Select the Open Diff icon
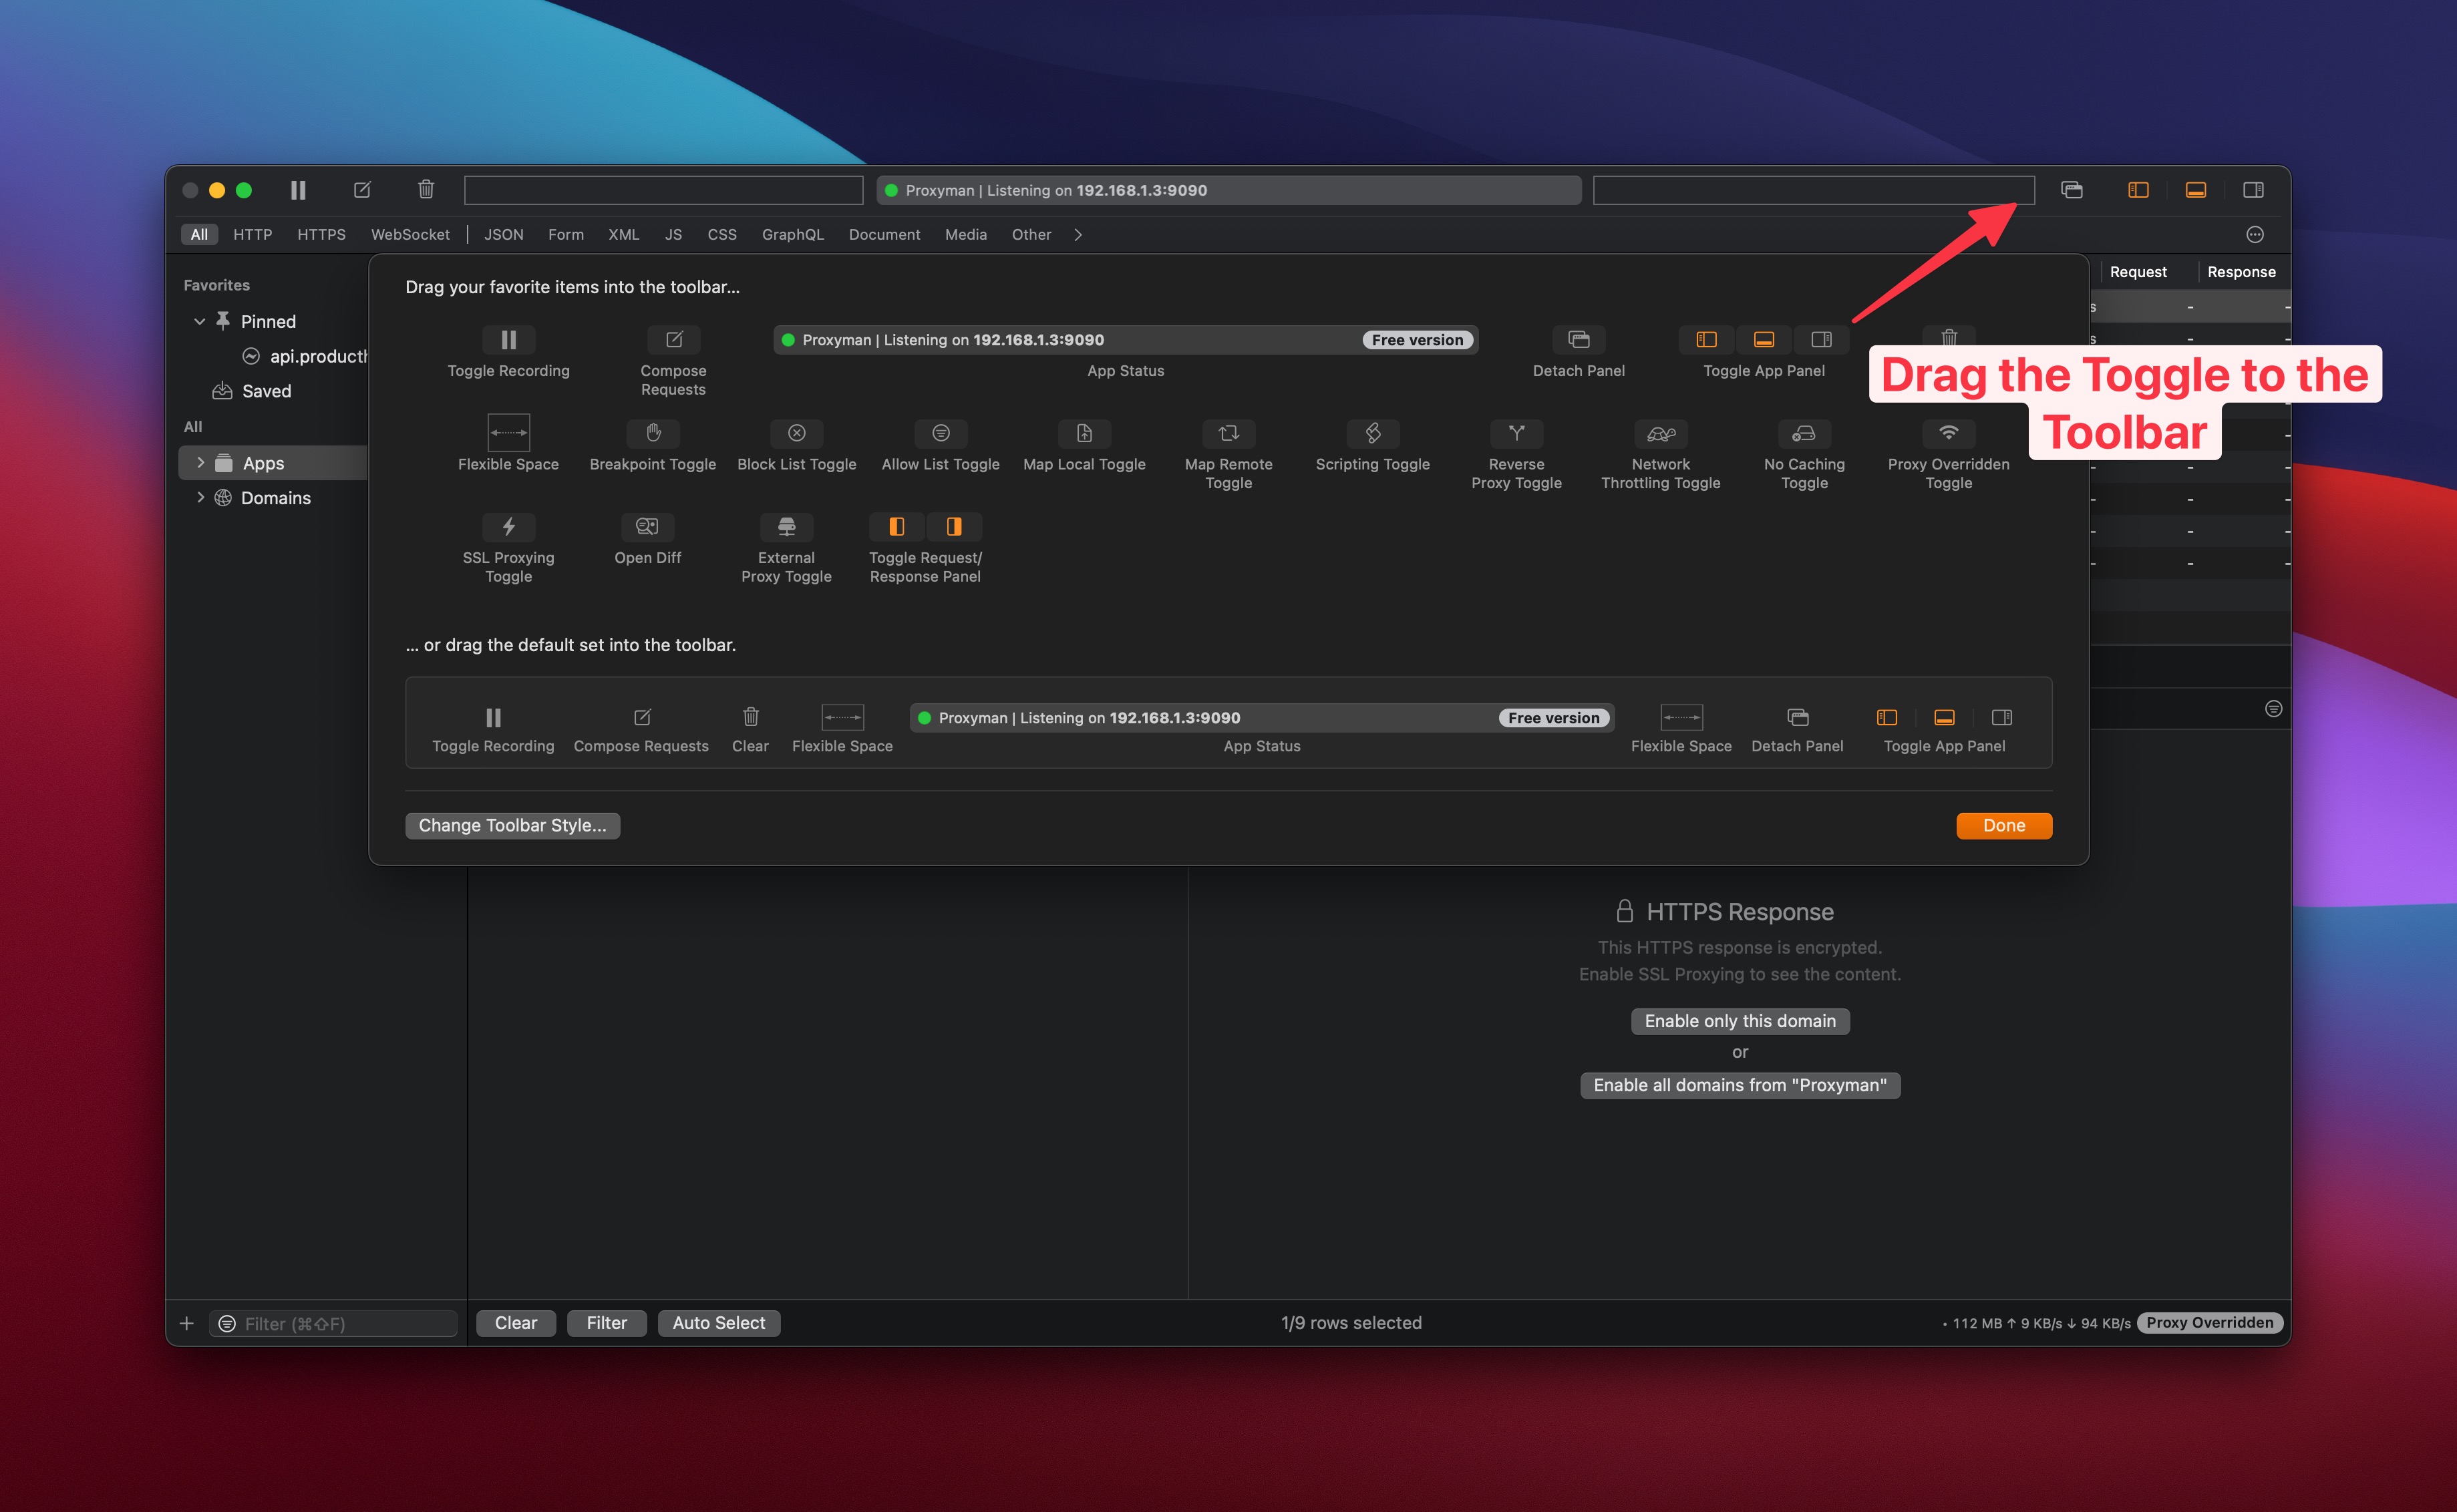This screenshot has width=2457, height=1512. 648,526
